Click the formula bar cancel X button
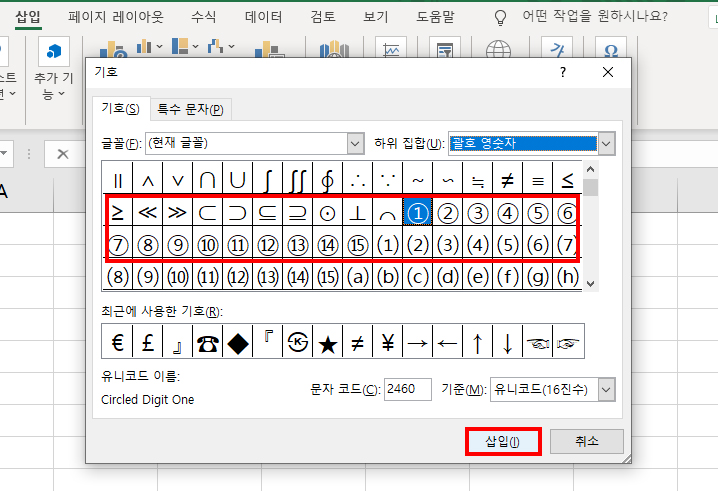The height and width of the screenshot is (491, 718). click(x=63, y=154)
